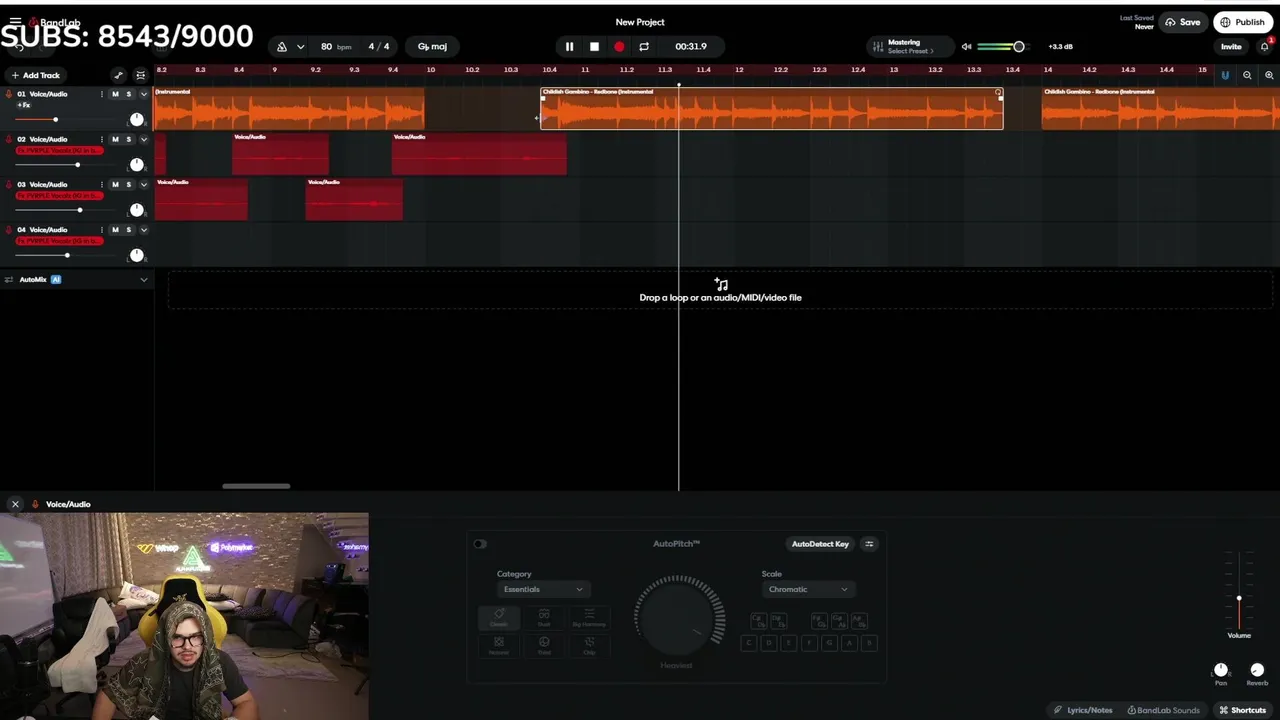Open the G♭ maj key selector
Viewport: 1280px width, 720px height.
click(x=432, y=47)
